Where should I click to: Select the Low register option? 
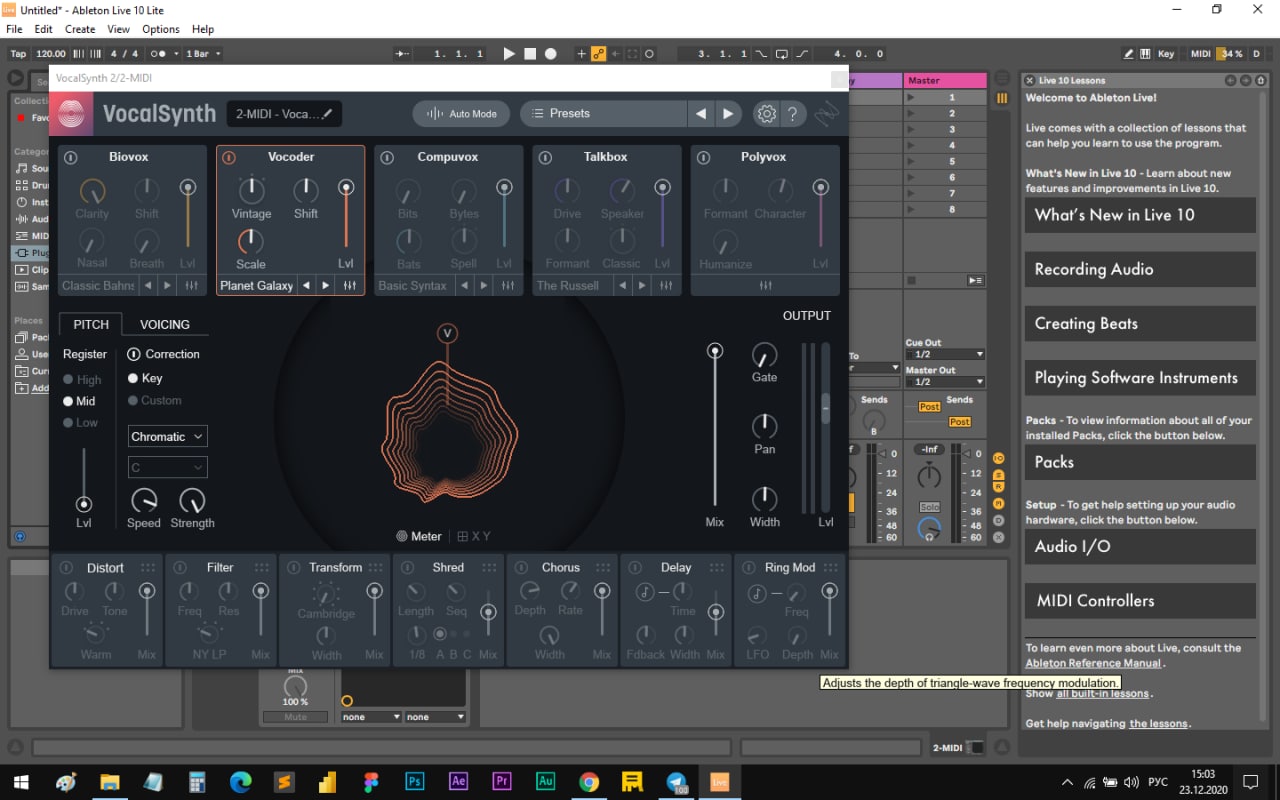click(80, 423)
